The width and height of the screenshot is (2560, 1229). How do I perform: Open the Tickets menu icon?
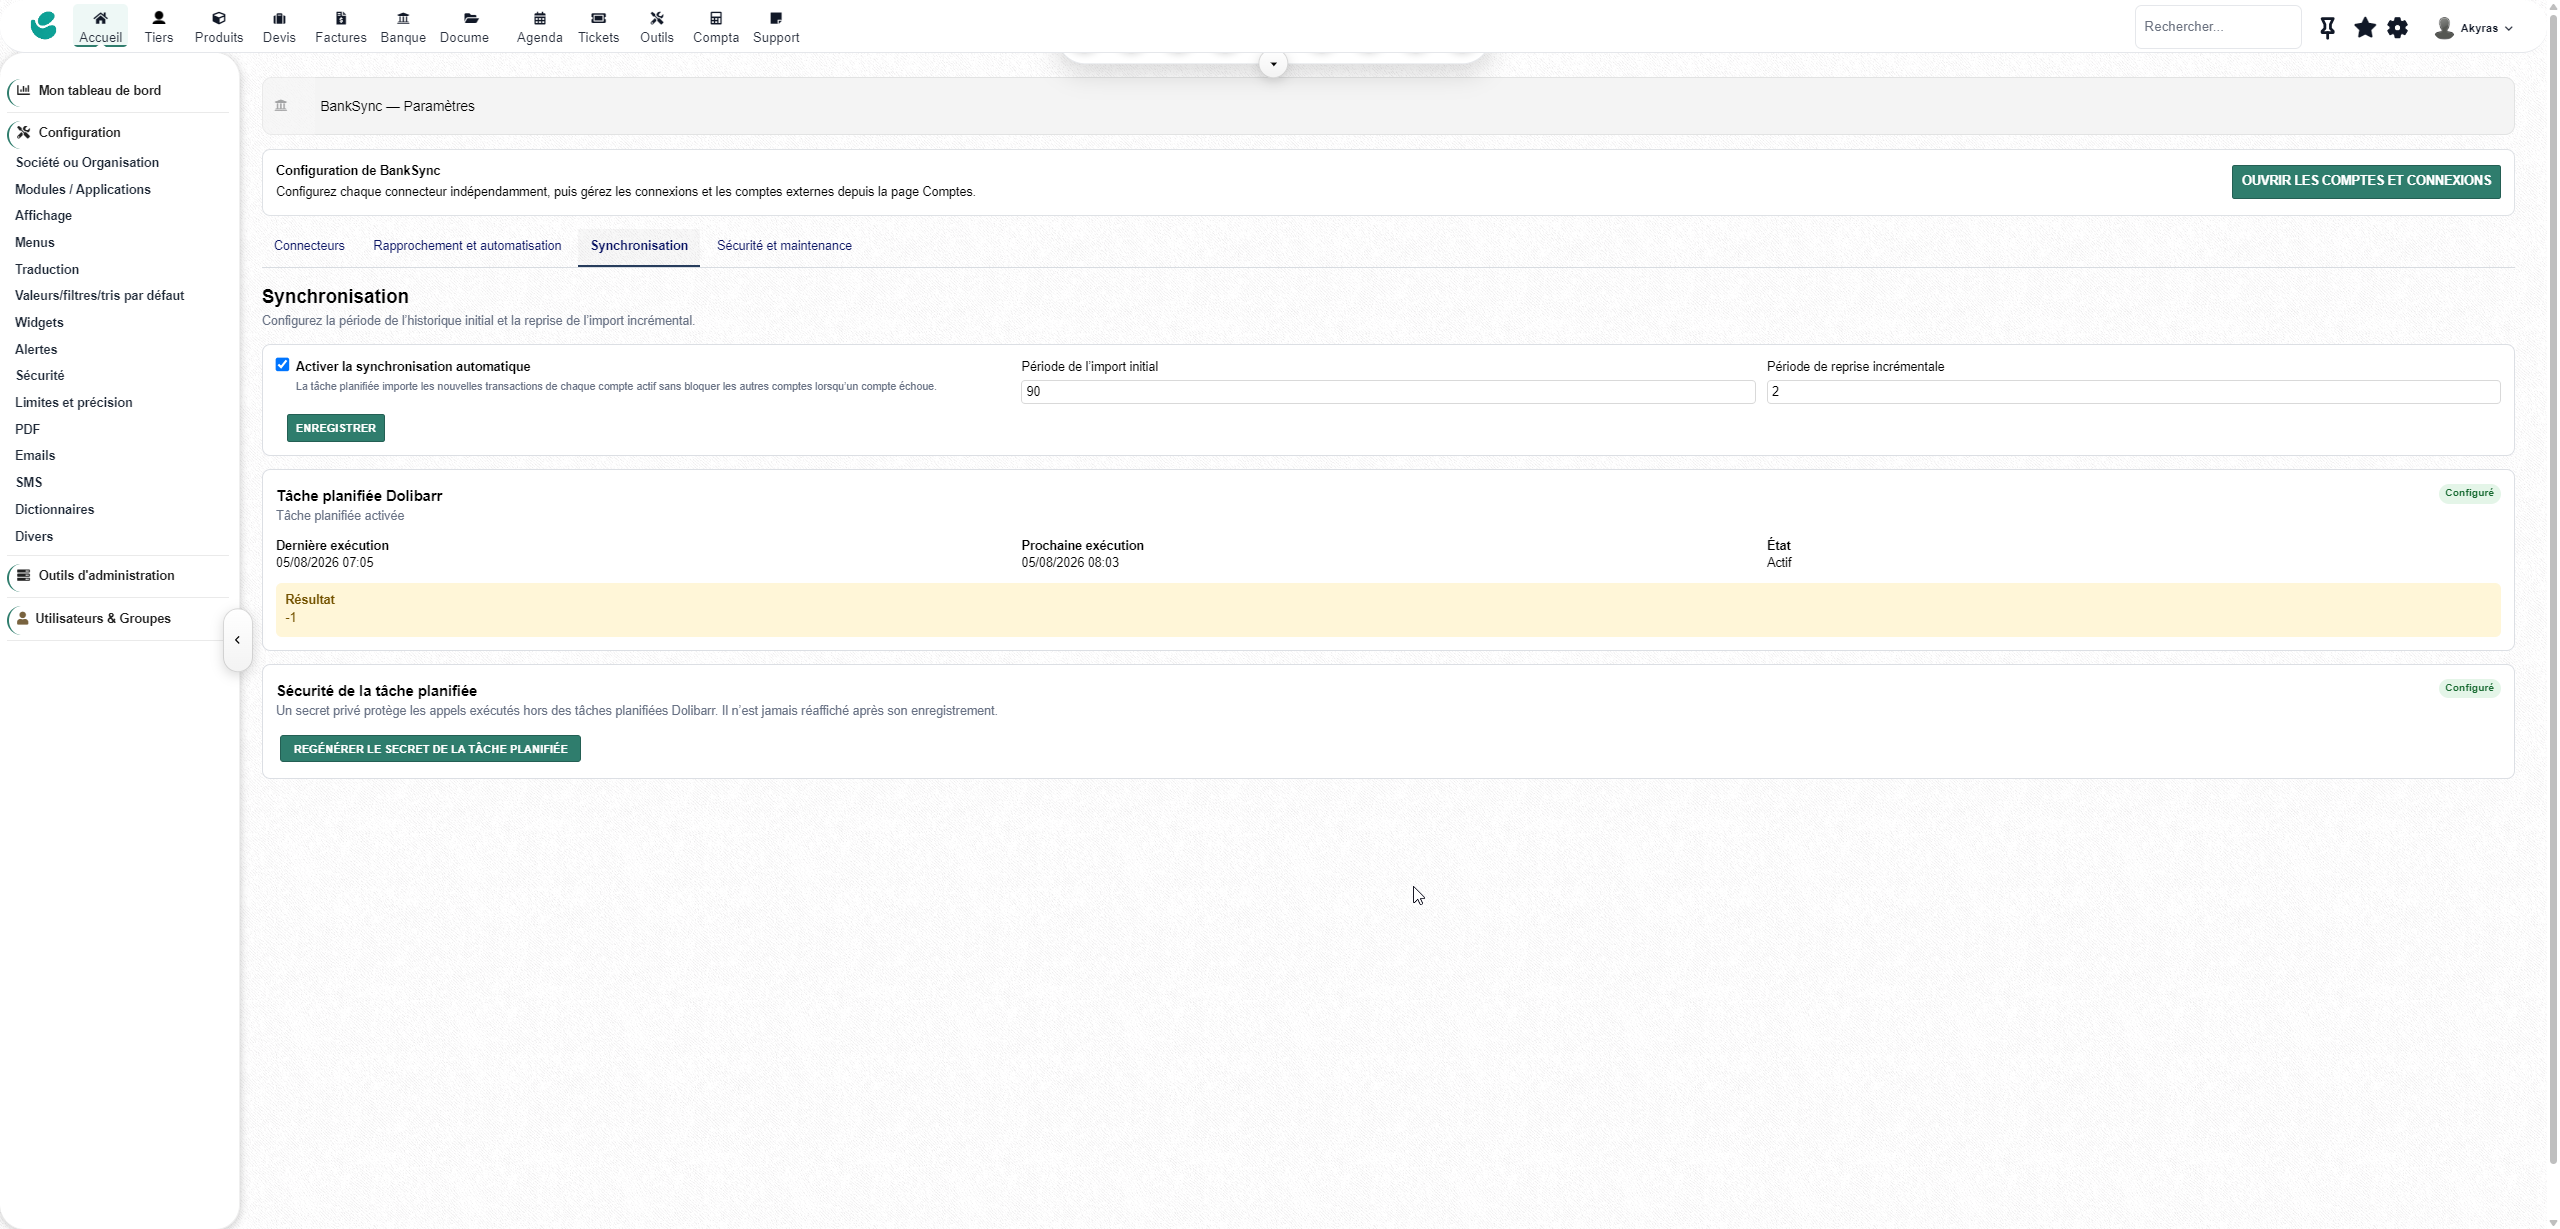(x=598, y=18)
